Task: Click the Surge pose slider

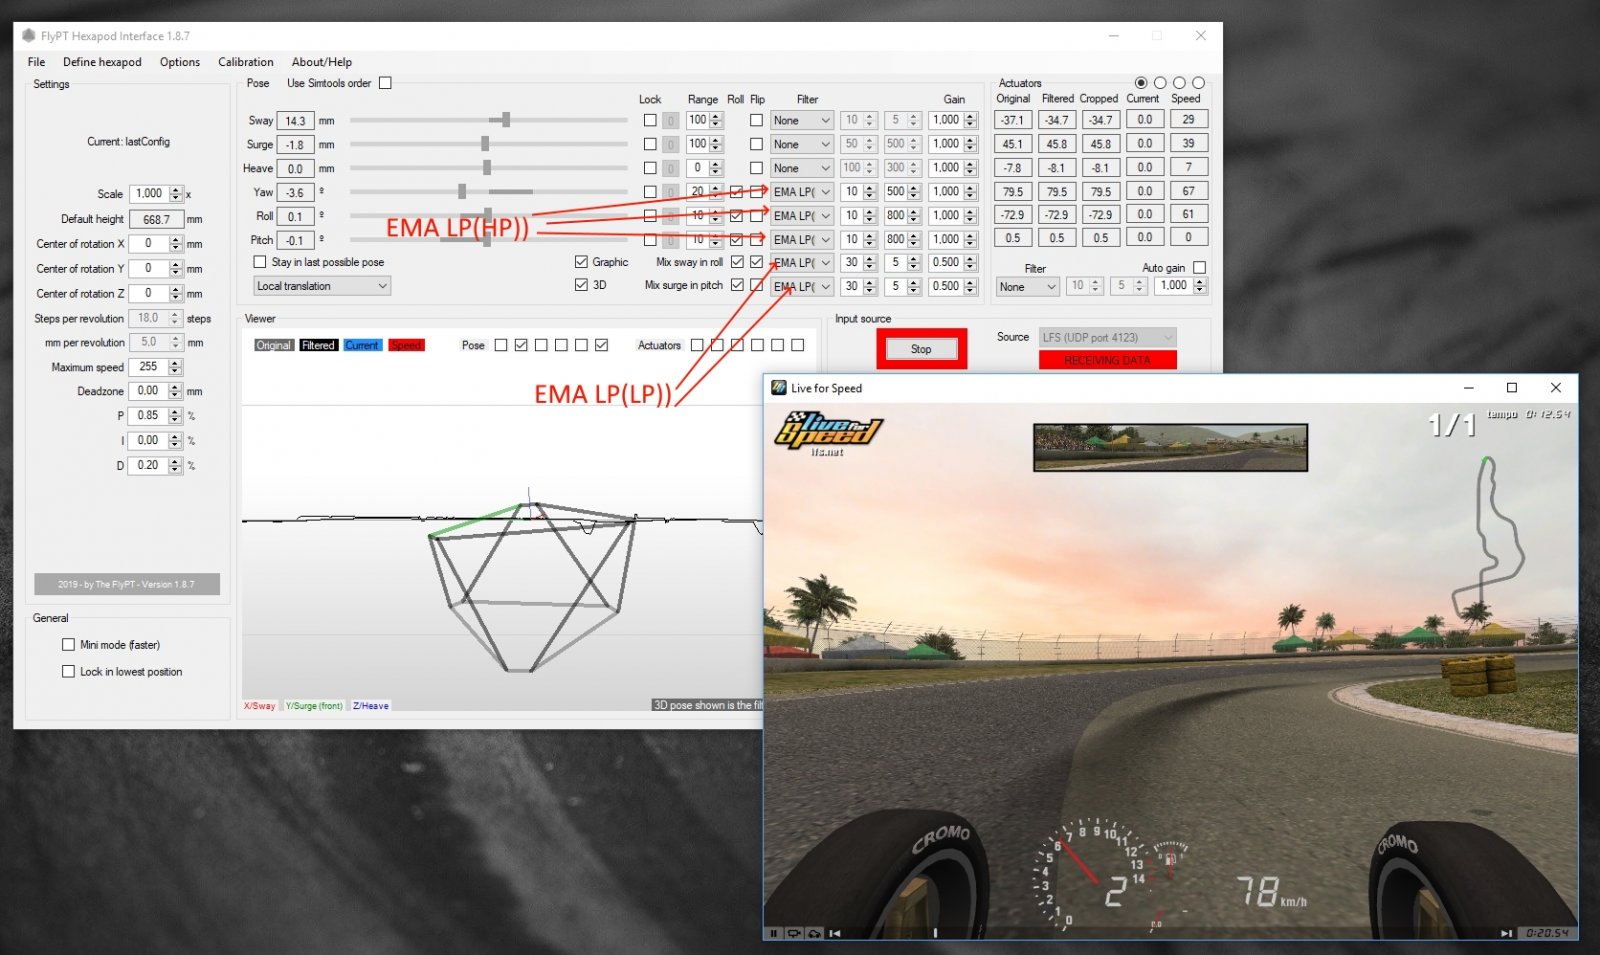Action: 489,144
